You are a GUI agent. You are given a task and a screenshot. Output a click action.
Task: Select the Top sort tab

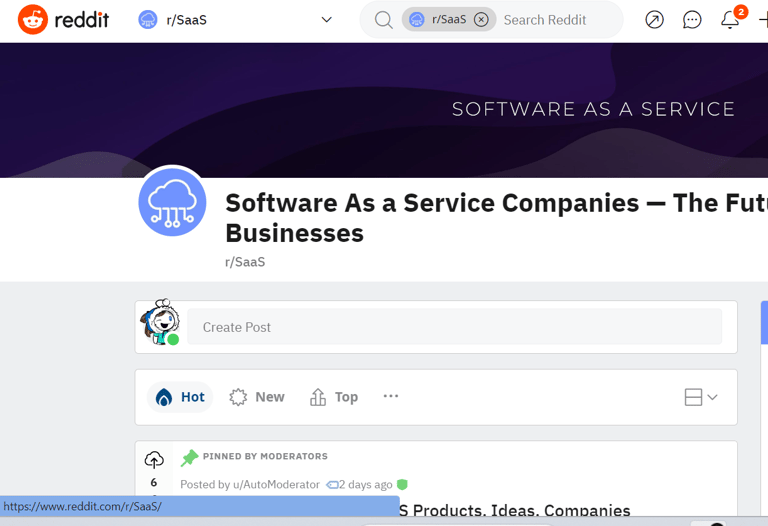pos(334,397)
